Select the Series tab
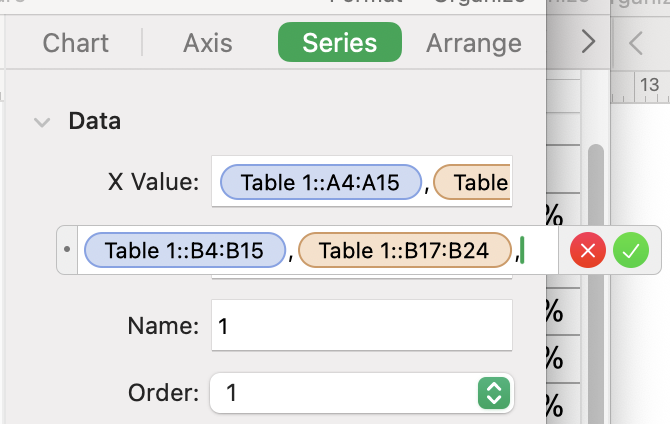Screen dimensions: 670x424 (339, 43)
